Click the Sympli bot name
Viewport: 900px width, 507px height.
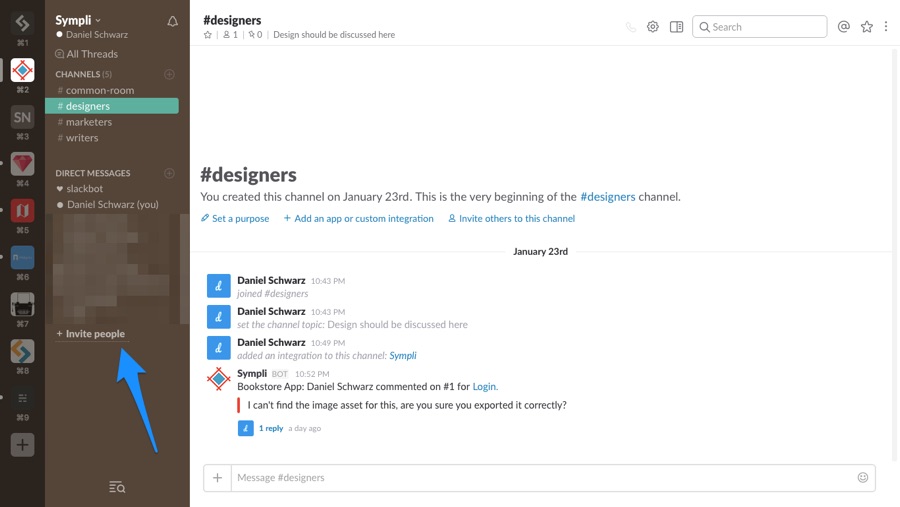[252, 373]
